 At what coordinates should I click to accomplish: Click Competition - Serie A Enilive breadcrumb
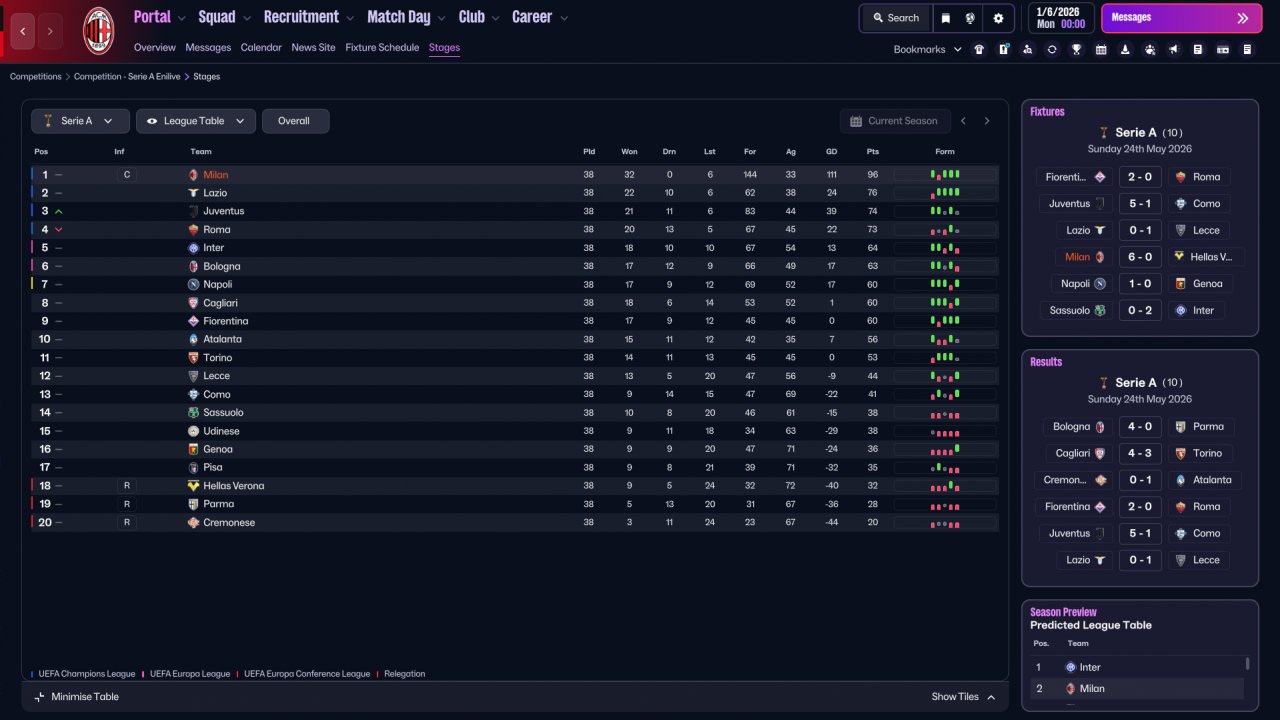[x=126, y=77]
